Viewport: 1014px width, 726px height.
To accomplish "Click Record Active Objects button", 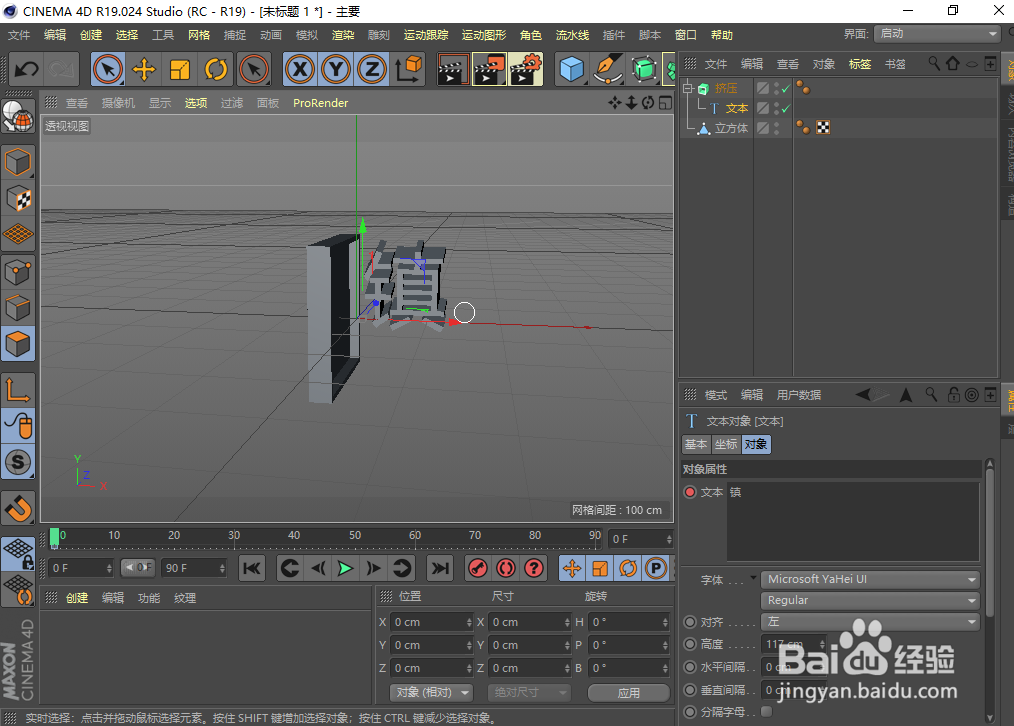I will (478, 568).
